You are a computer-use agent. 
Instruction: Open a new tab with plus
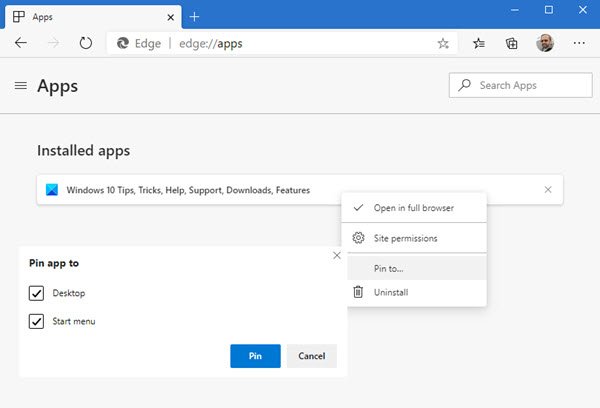tap(194, 17)
